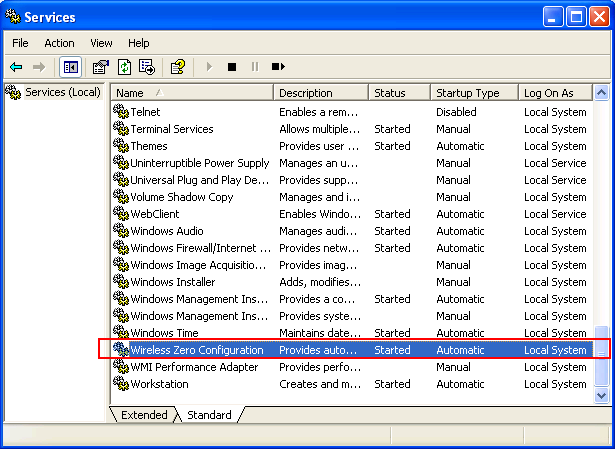Click 'Creates and m…' description of Workstation
The image size is (615, 449).
point(320,384)
